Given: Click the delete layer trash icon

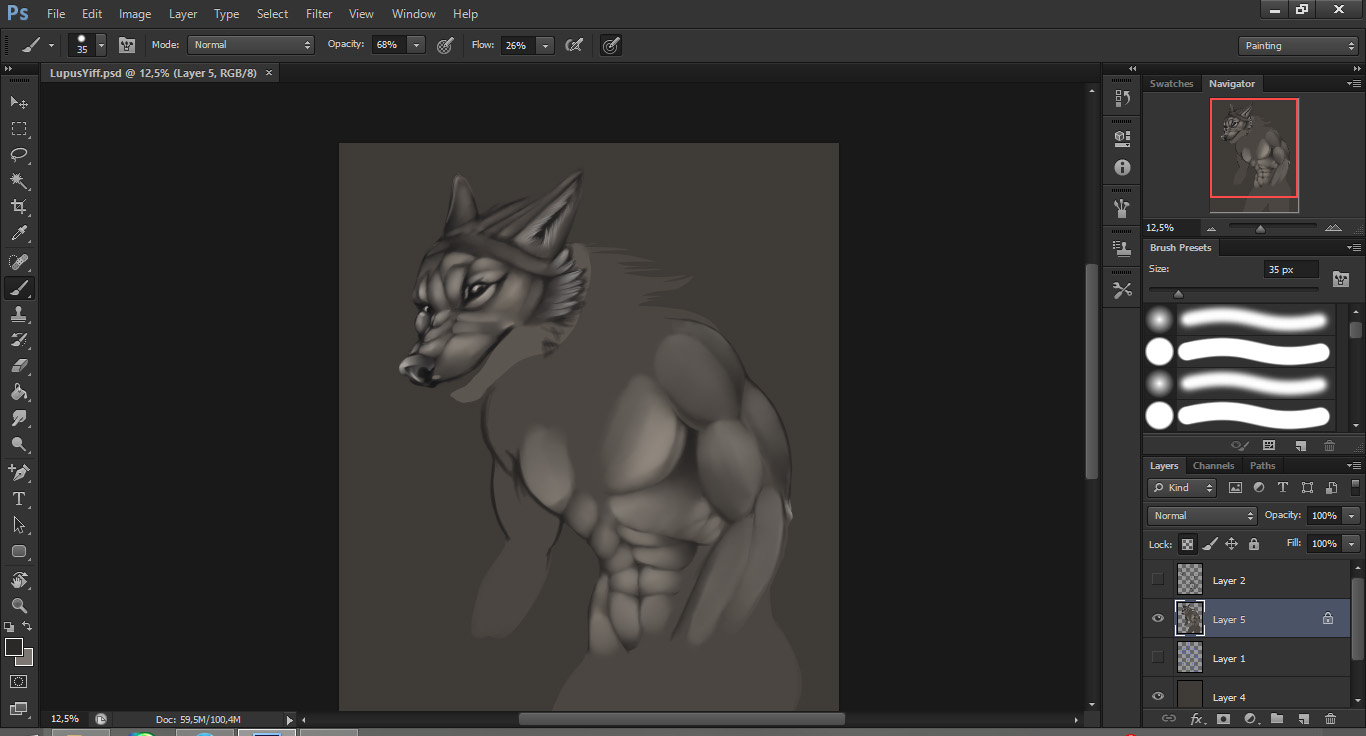Looking at the screenshot, I should click(1330, 718).
